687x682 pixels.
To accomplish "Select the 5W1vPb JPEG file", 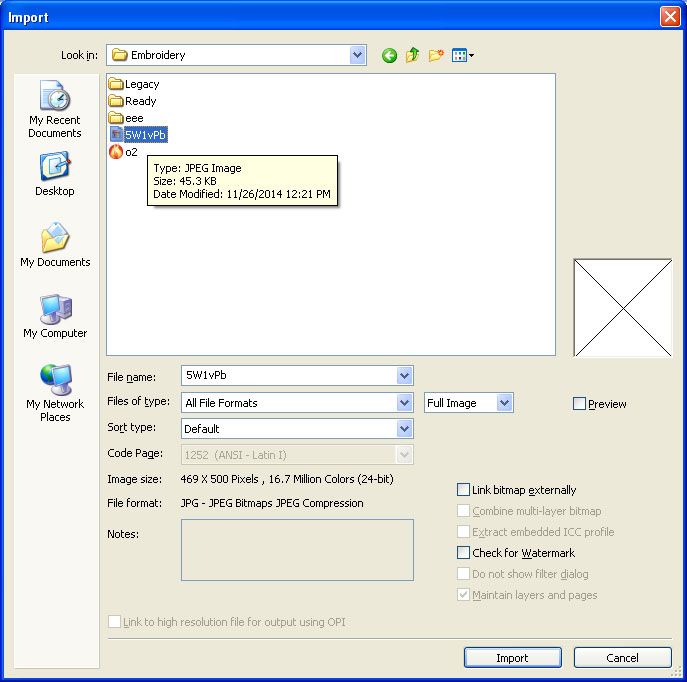I will tap(138, 135).
